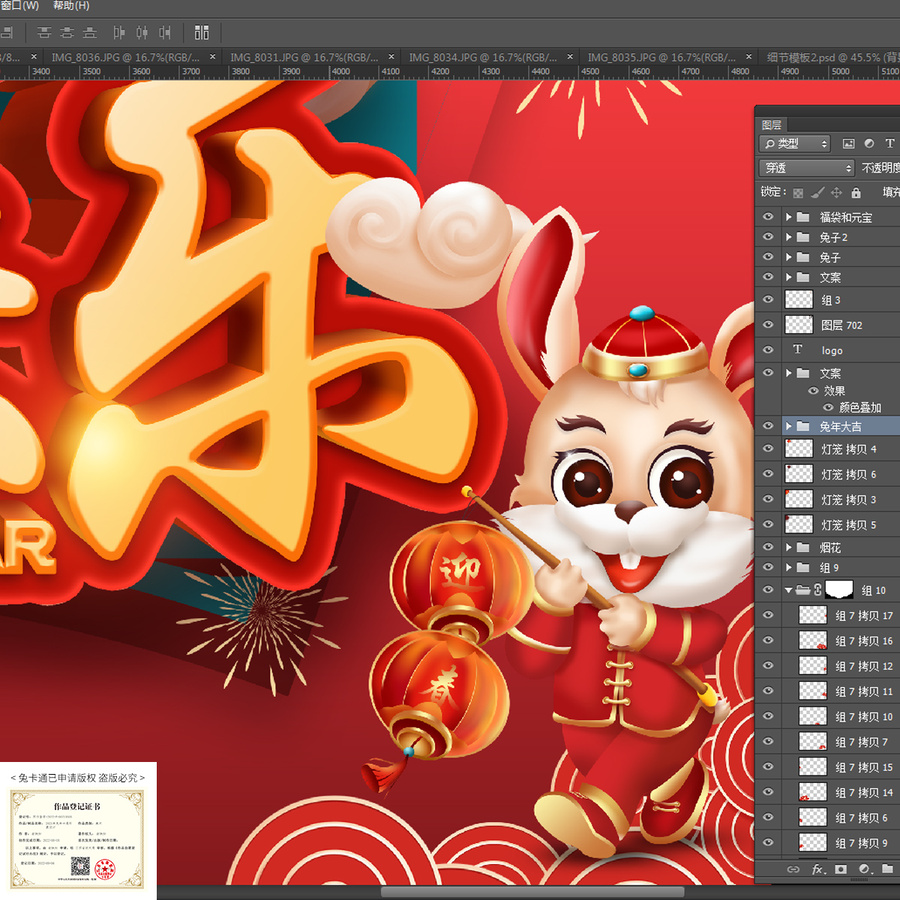
Task: Hide the 灯笼 拷贝 4 layer
Action: coord(768,448)
